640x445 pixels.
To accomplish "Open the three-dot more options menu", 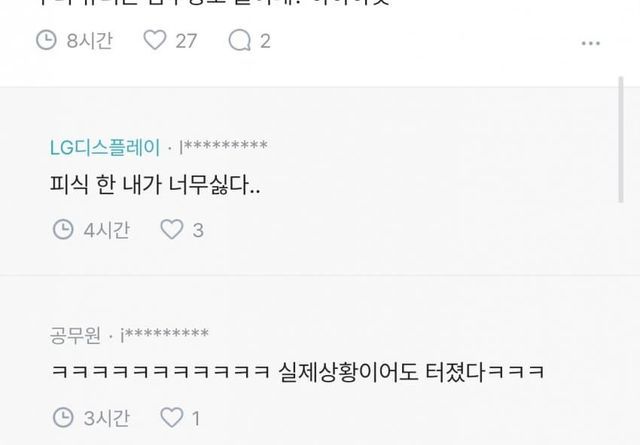I will click(x=591, y=43).
